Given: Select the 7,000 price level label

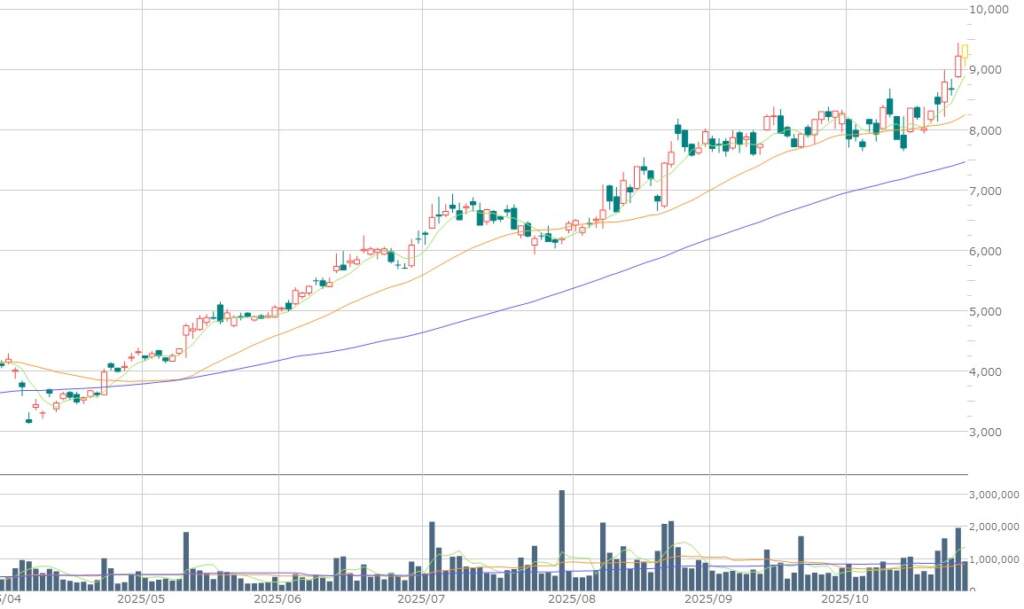Looking at the screenshot, I should click(x=988, y=191).
